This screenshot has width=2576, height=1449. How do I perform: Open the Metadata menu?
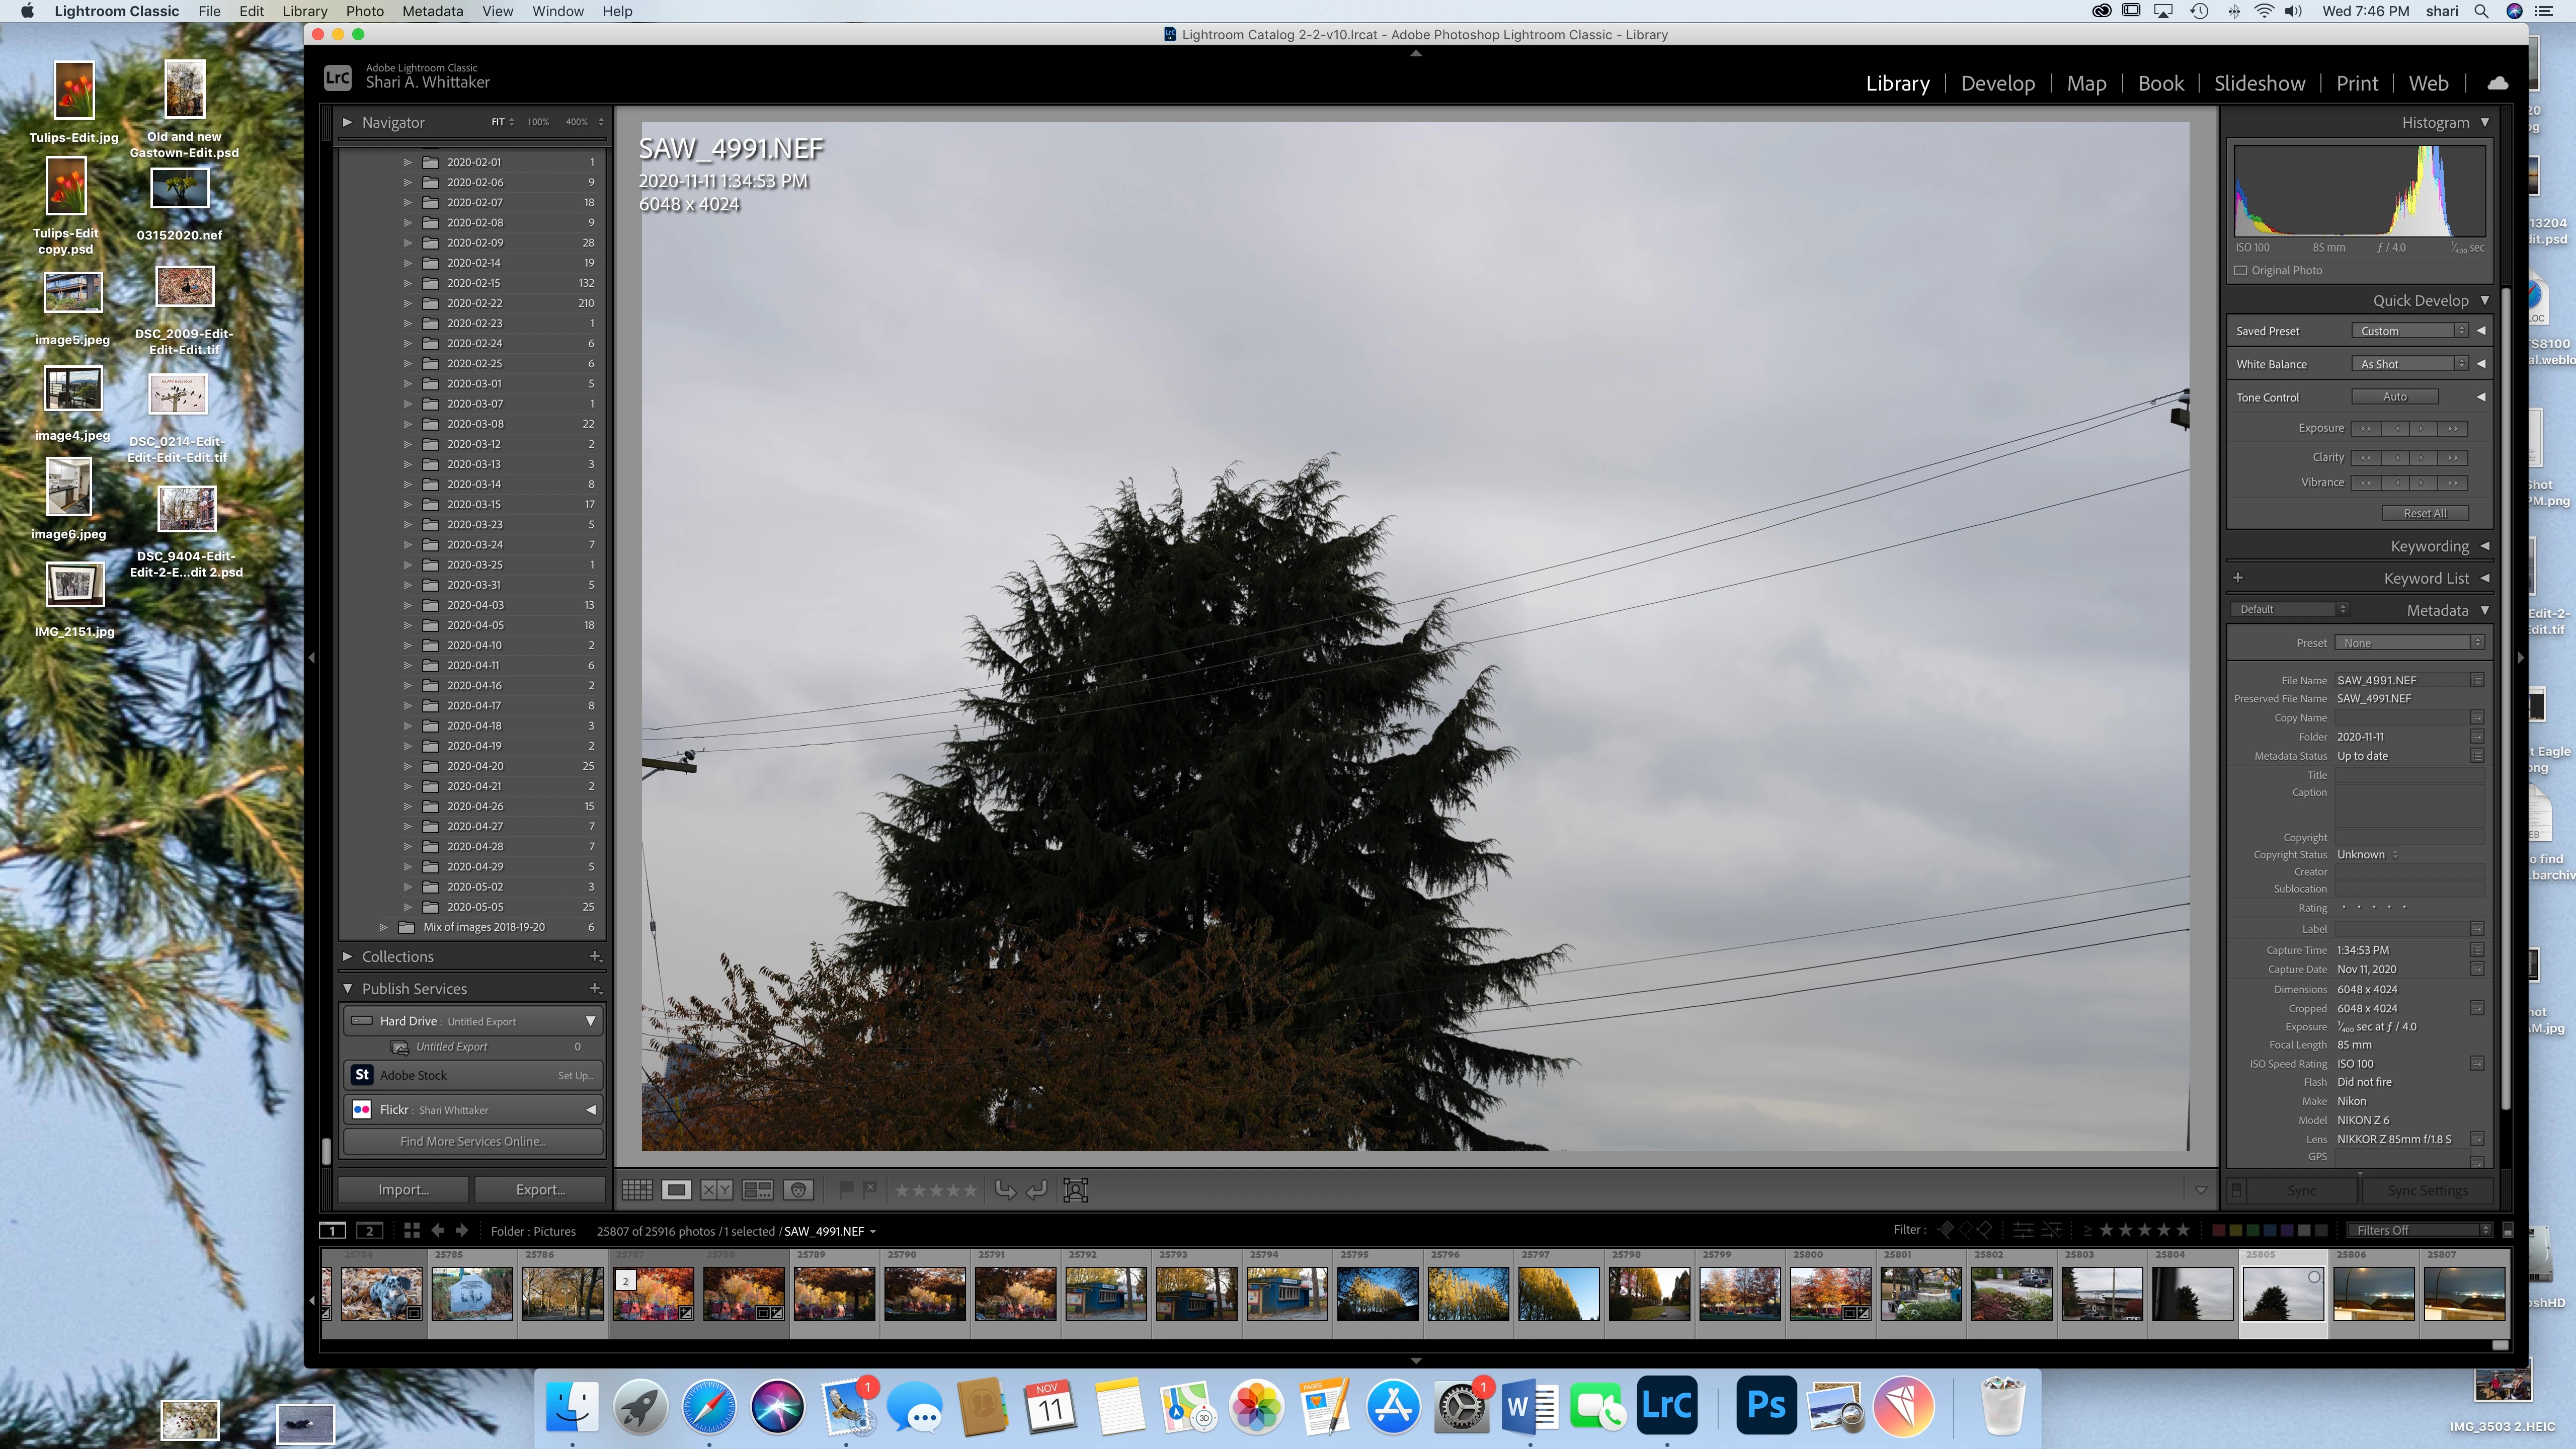433,11
